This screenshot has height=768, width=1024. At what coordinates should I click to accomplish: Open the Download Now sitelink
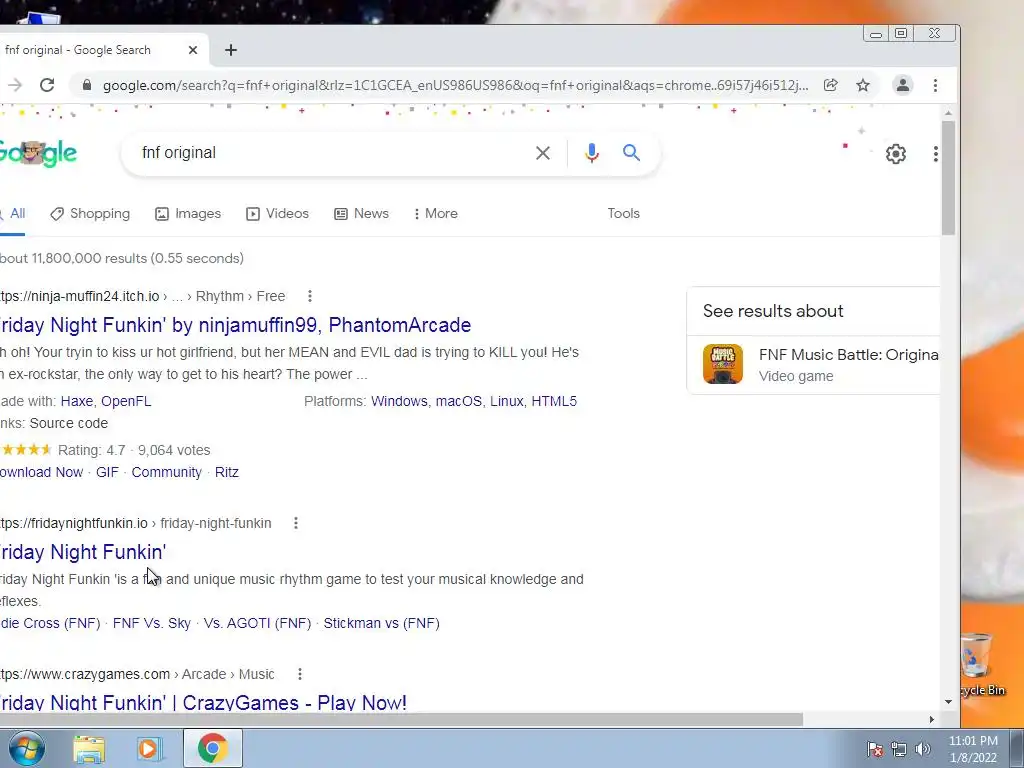pyautogui.click(x=41, y=472)
